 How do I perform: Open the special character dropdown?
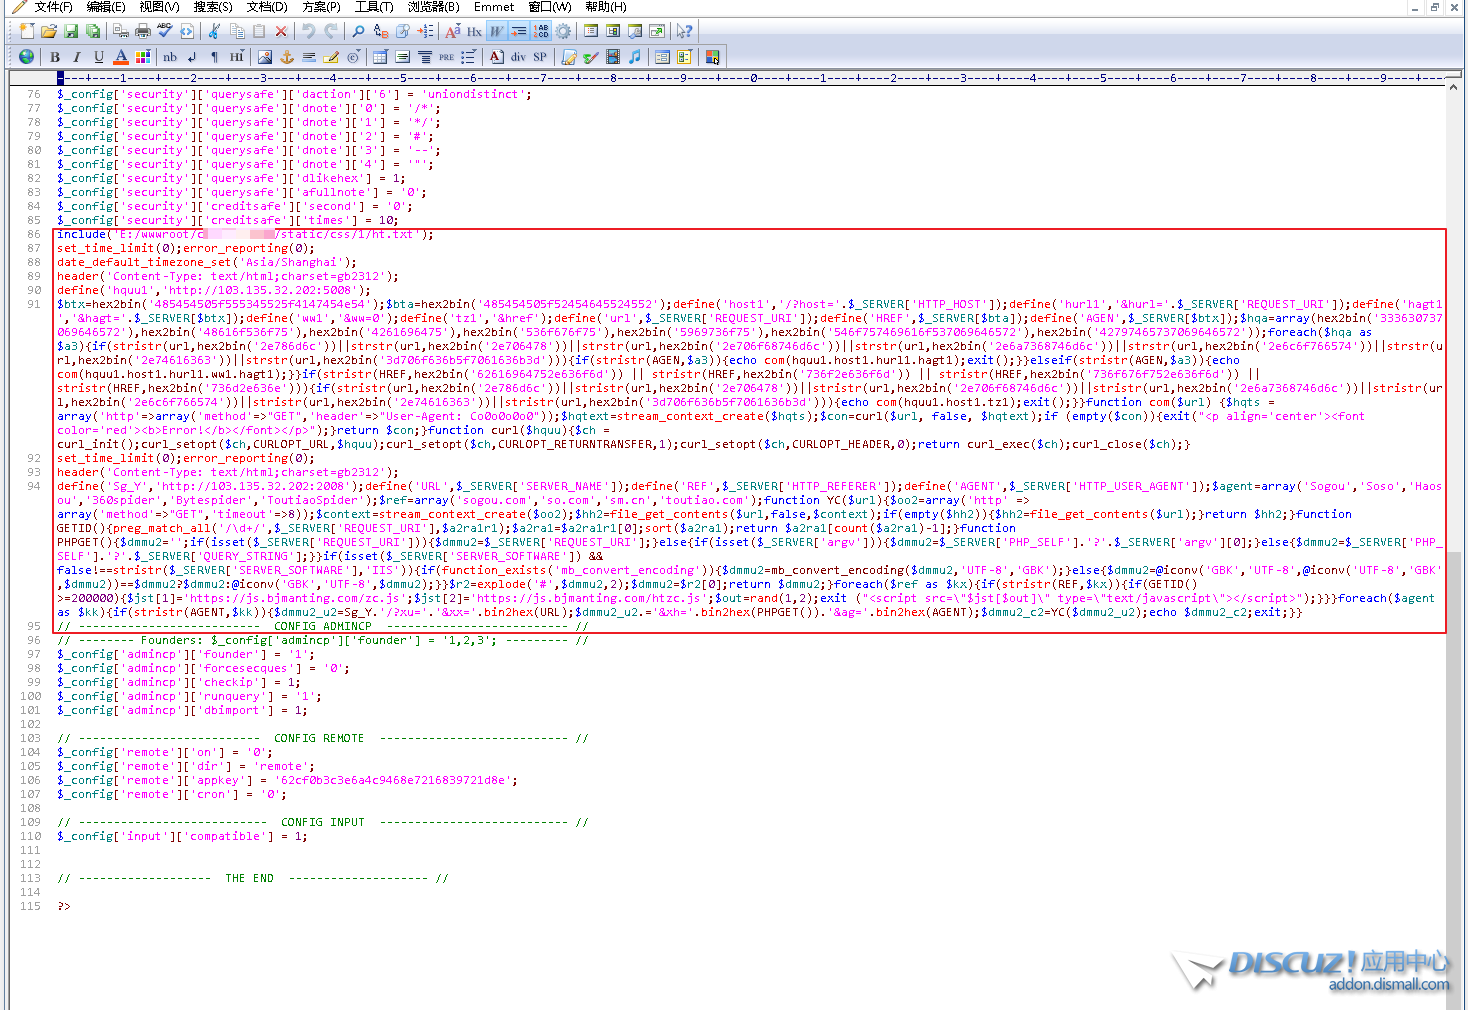tap(354, 57)
